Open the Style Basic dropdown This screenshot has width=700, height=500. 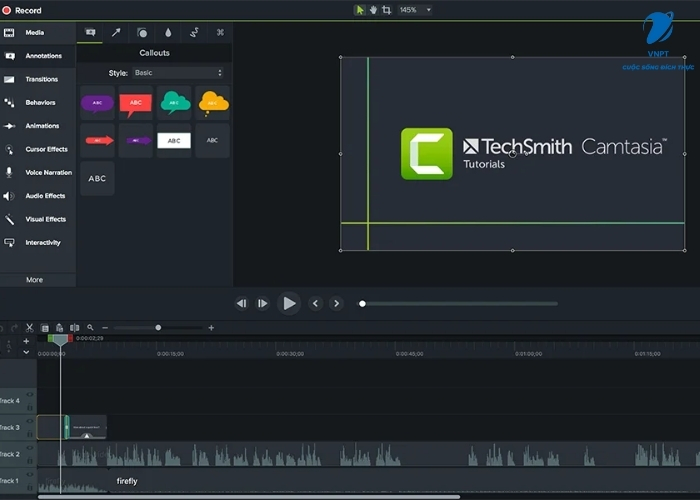[178, 73]
